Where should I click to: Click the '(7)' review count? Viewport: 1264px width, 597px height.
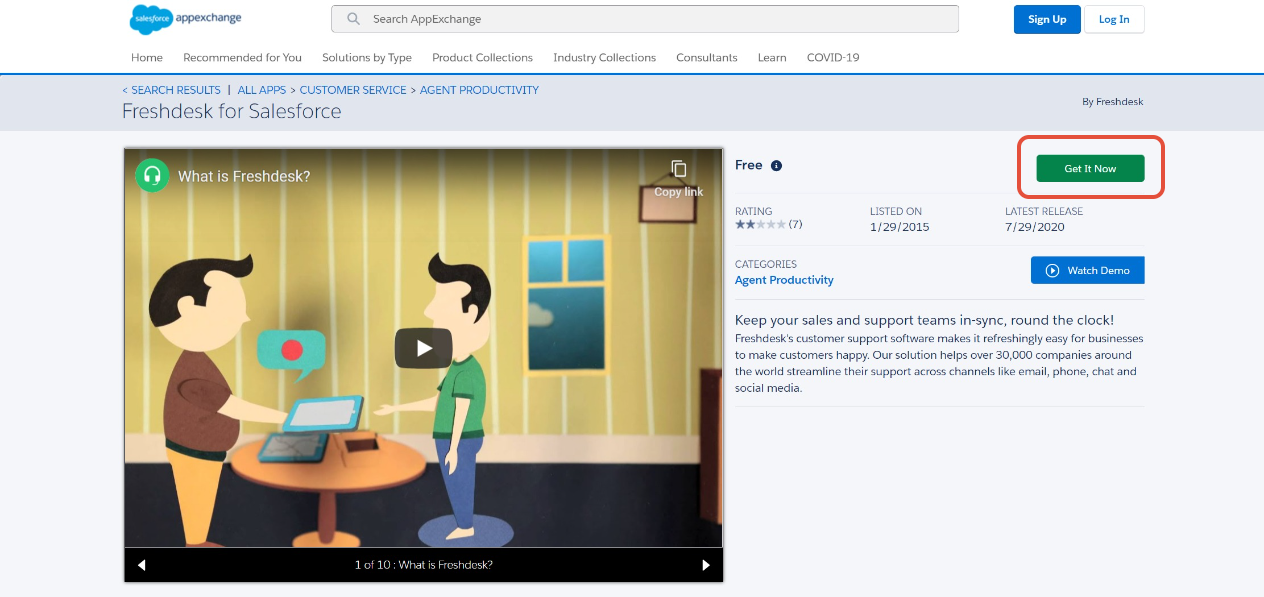pos(795,225)
